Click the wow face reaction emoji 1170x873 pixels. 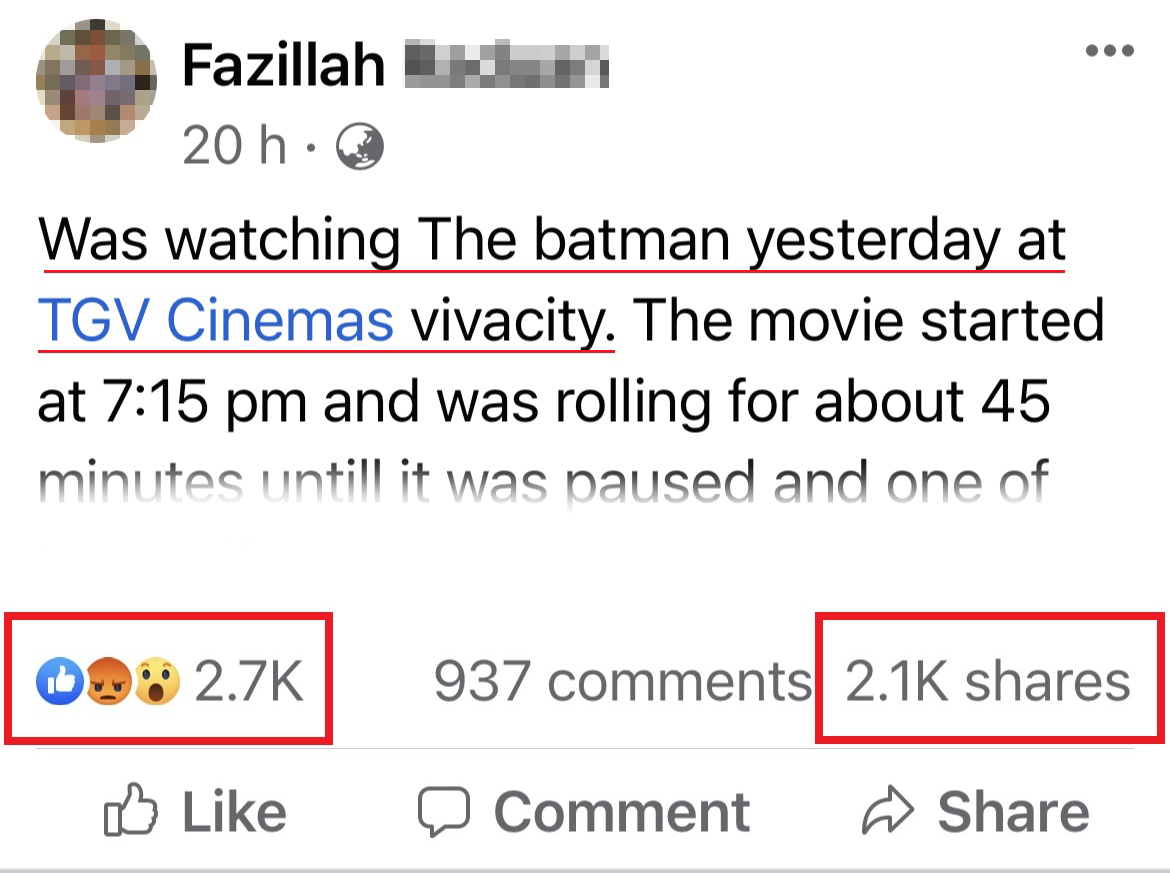156,682
